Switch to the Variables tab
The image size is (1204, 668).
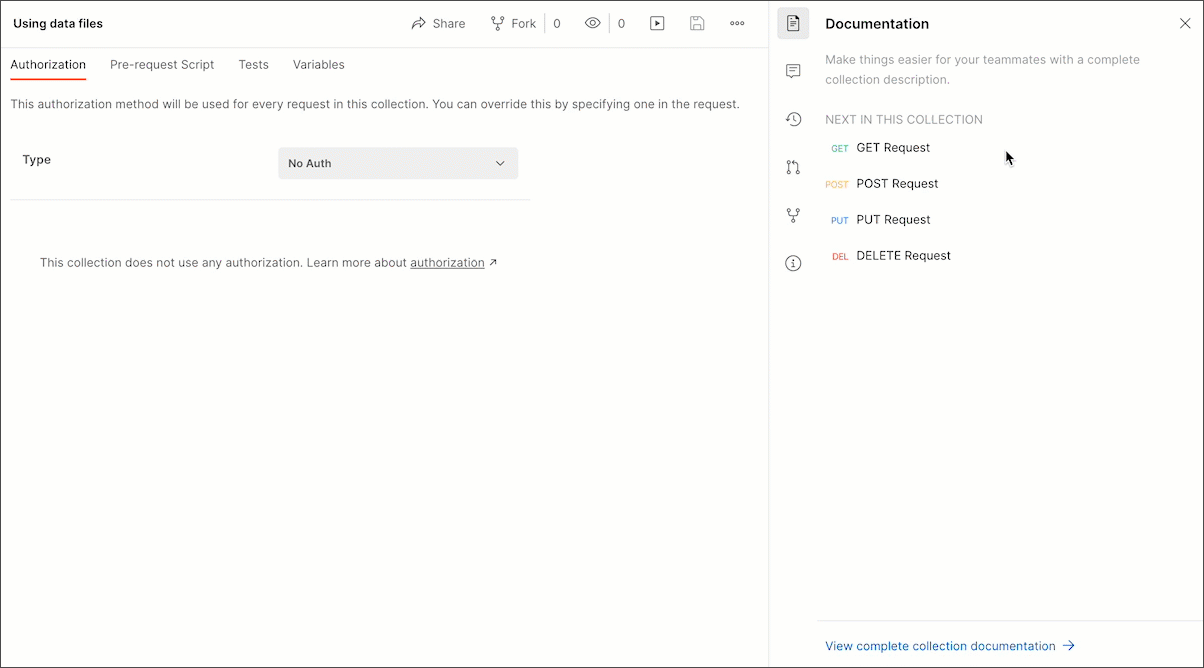319,64
